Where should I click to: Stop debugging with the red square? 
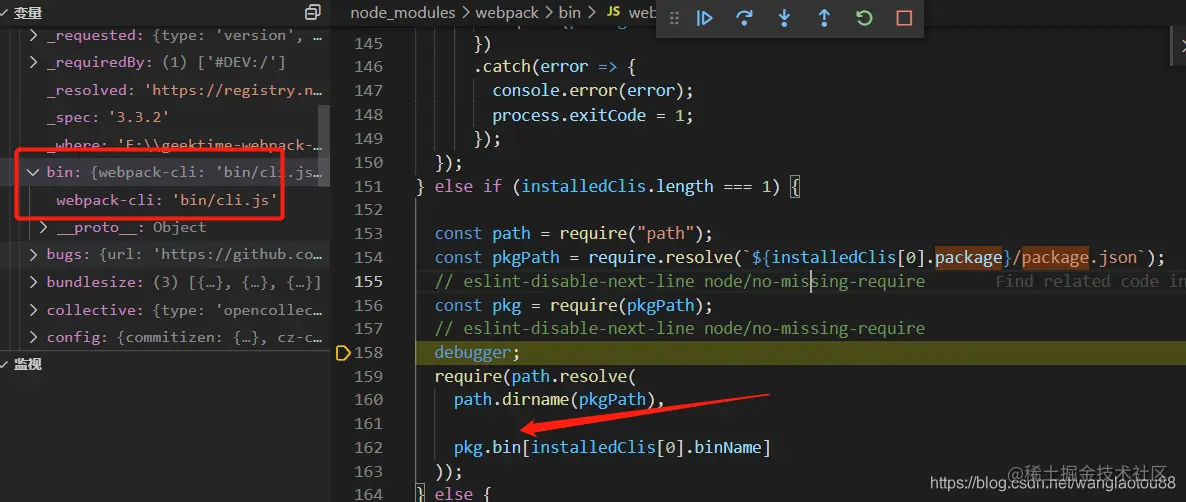(904, 18)
